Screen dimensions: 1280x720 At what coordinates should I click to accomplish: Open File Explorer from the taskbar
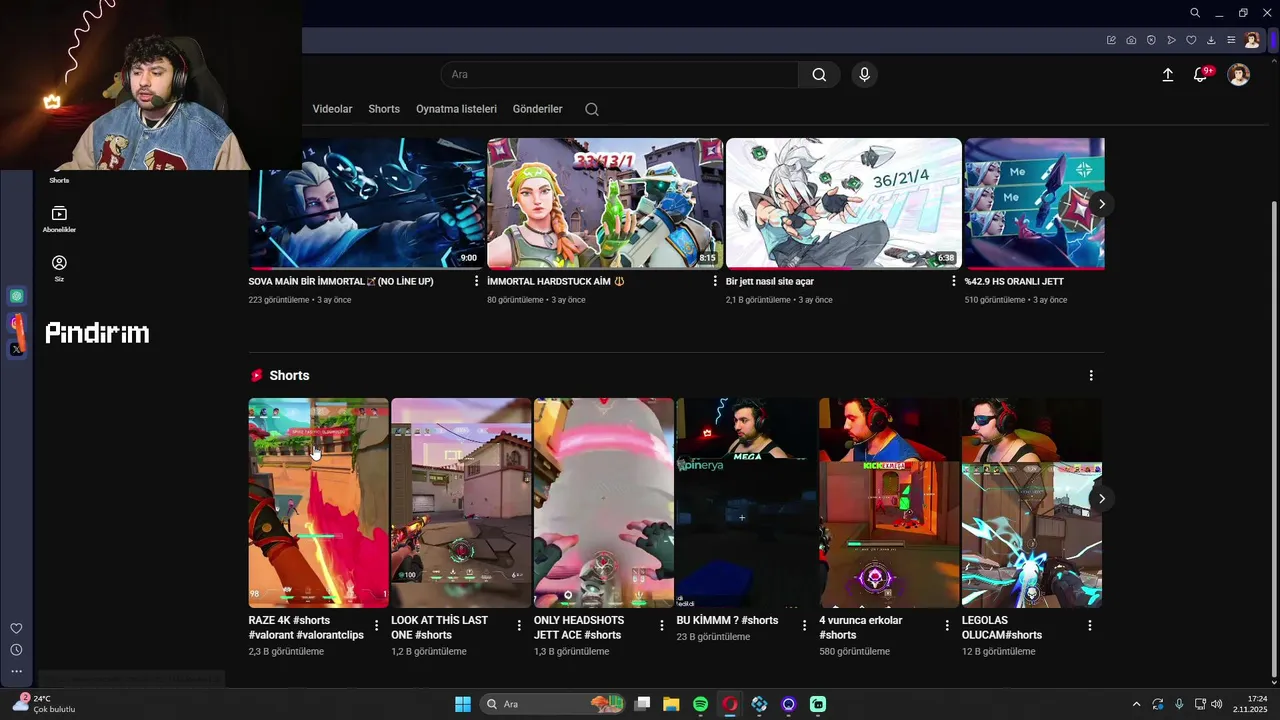click(x=671, y=704)
